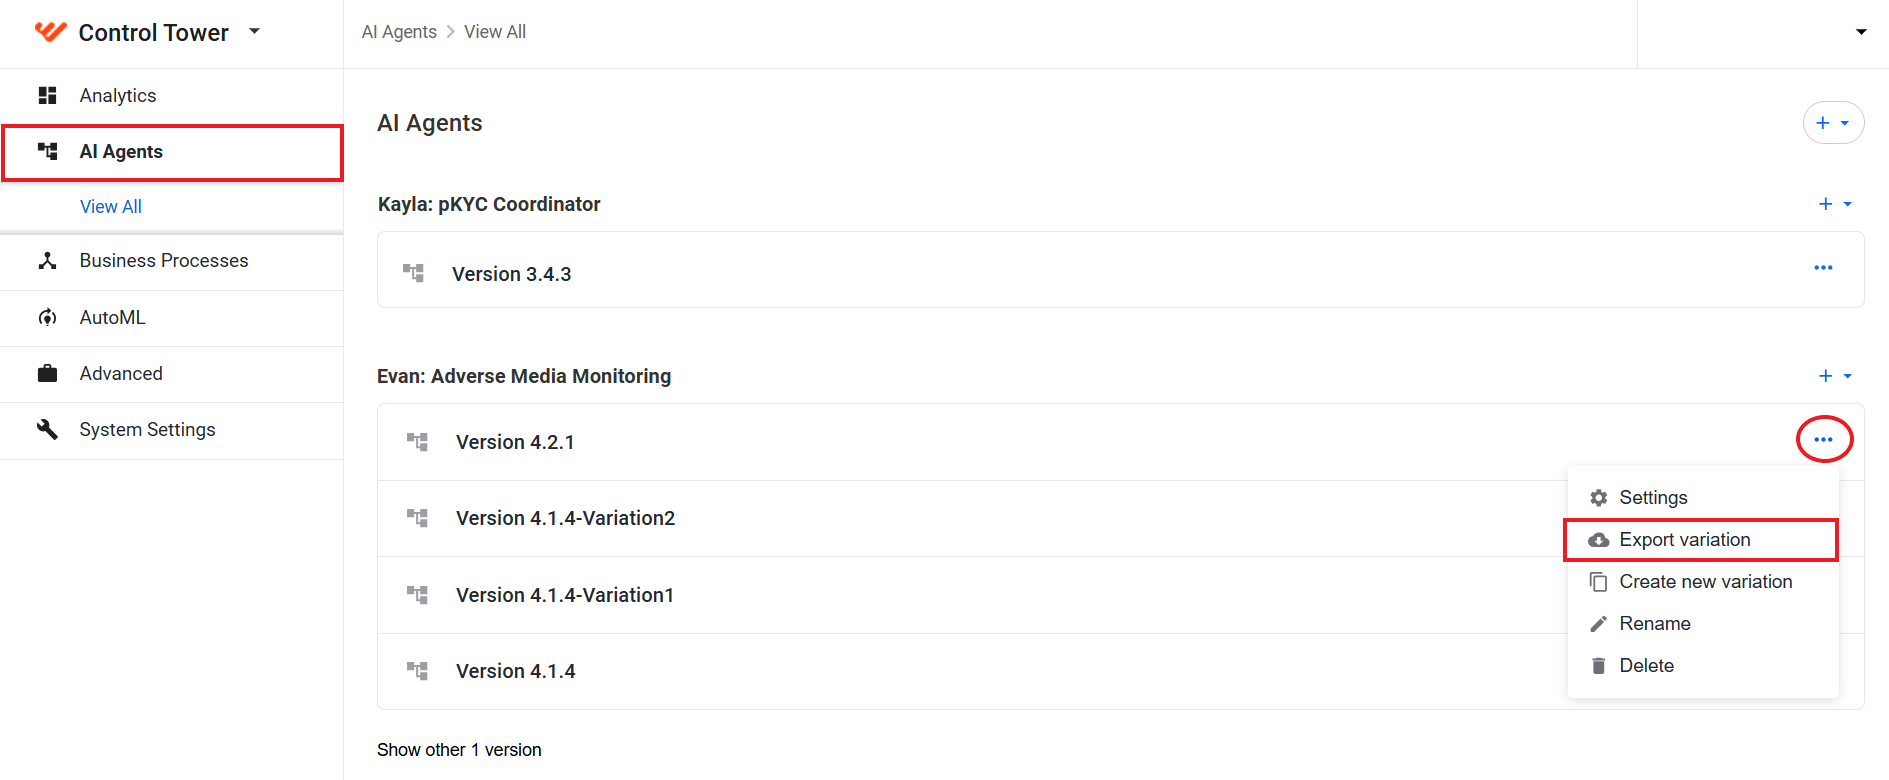Open the plus dropdown next to AI Agents heading

(1833, 123)
